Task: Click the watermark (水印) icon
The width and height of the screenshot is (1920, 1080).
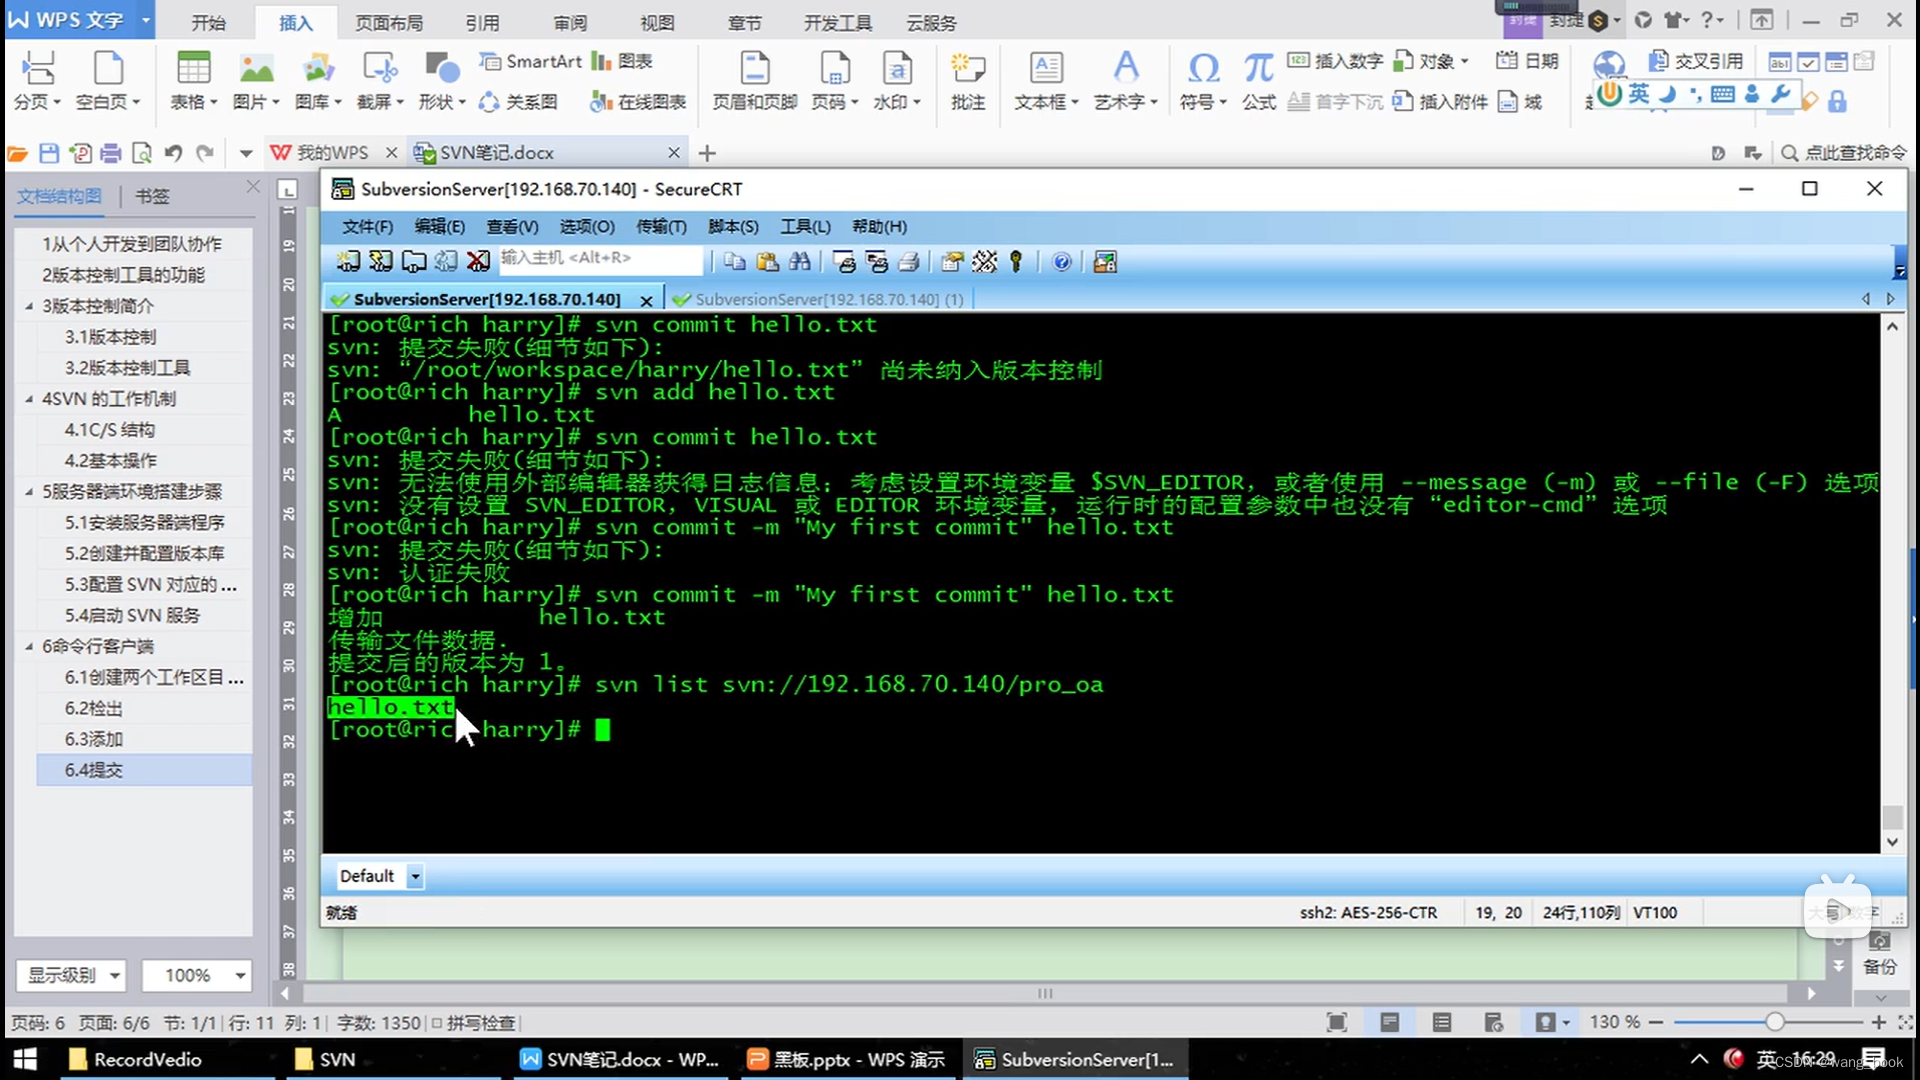Action: 896,70
